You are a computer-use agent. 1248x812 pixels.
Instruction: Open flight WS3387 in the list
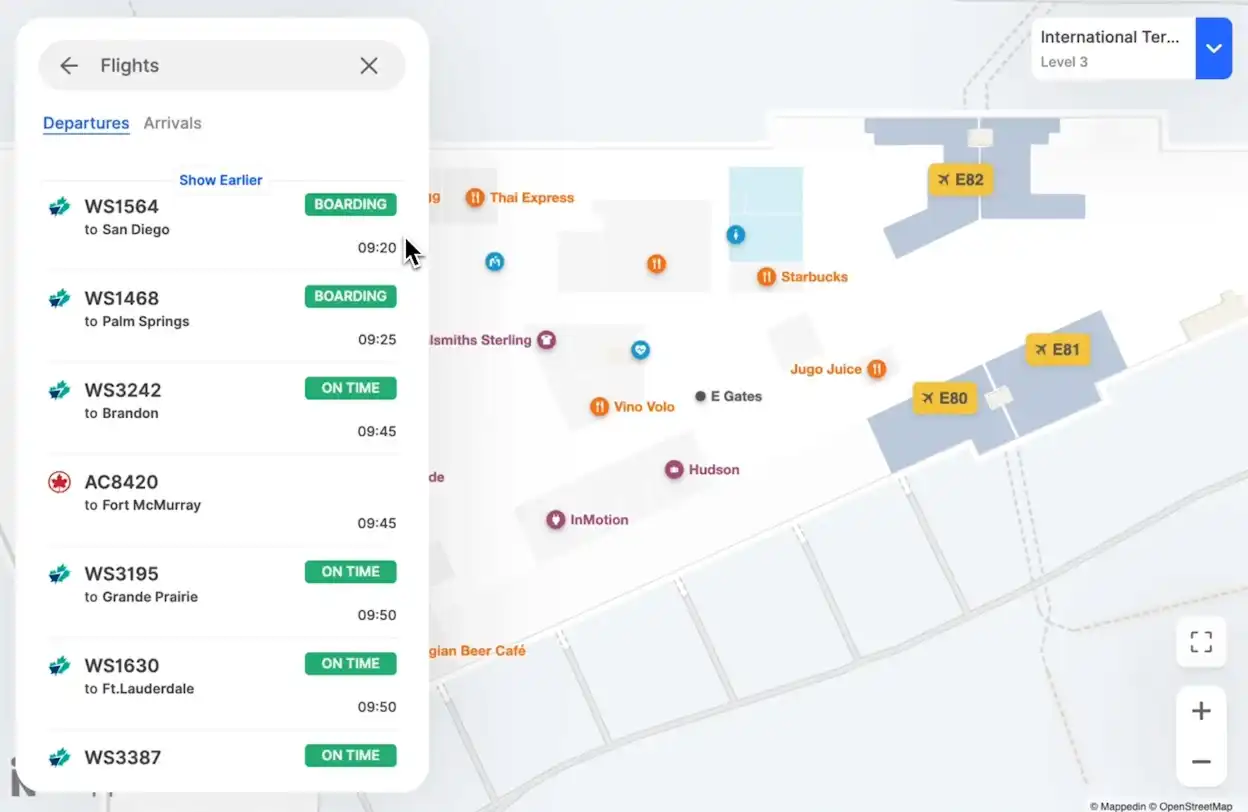[222, 760]
